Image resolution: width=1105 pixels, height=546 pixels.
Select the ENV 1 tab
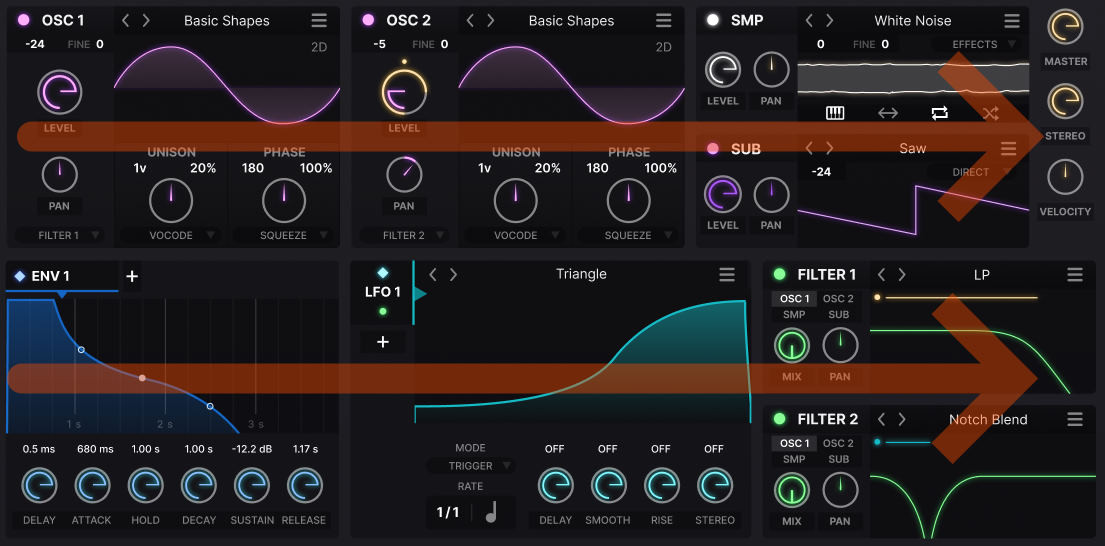tap(44, 277)
